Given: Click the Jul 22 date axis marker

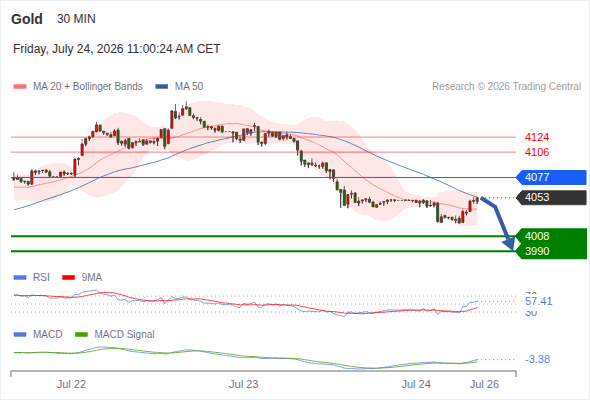Looking at the screenshot, I should 71,384.
